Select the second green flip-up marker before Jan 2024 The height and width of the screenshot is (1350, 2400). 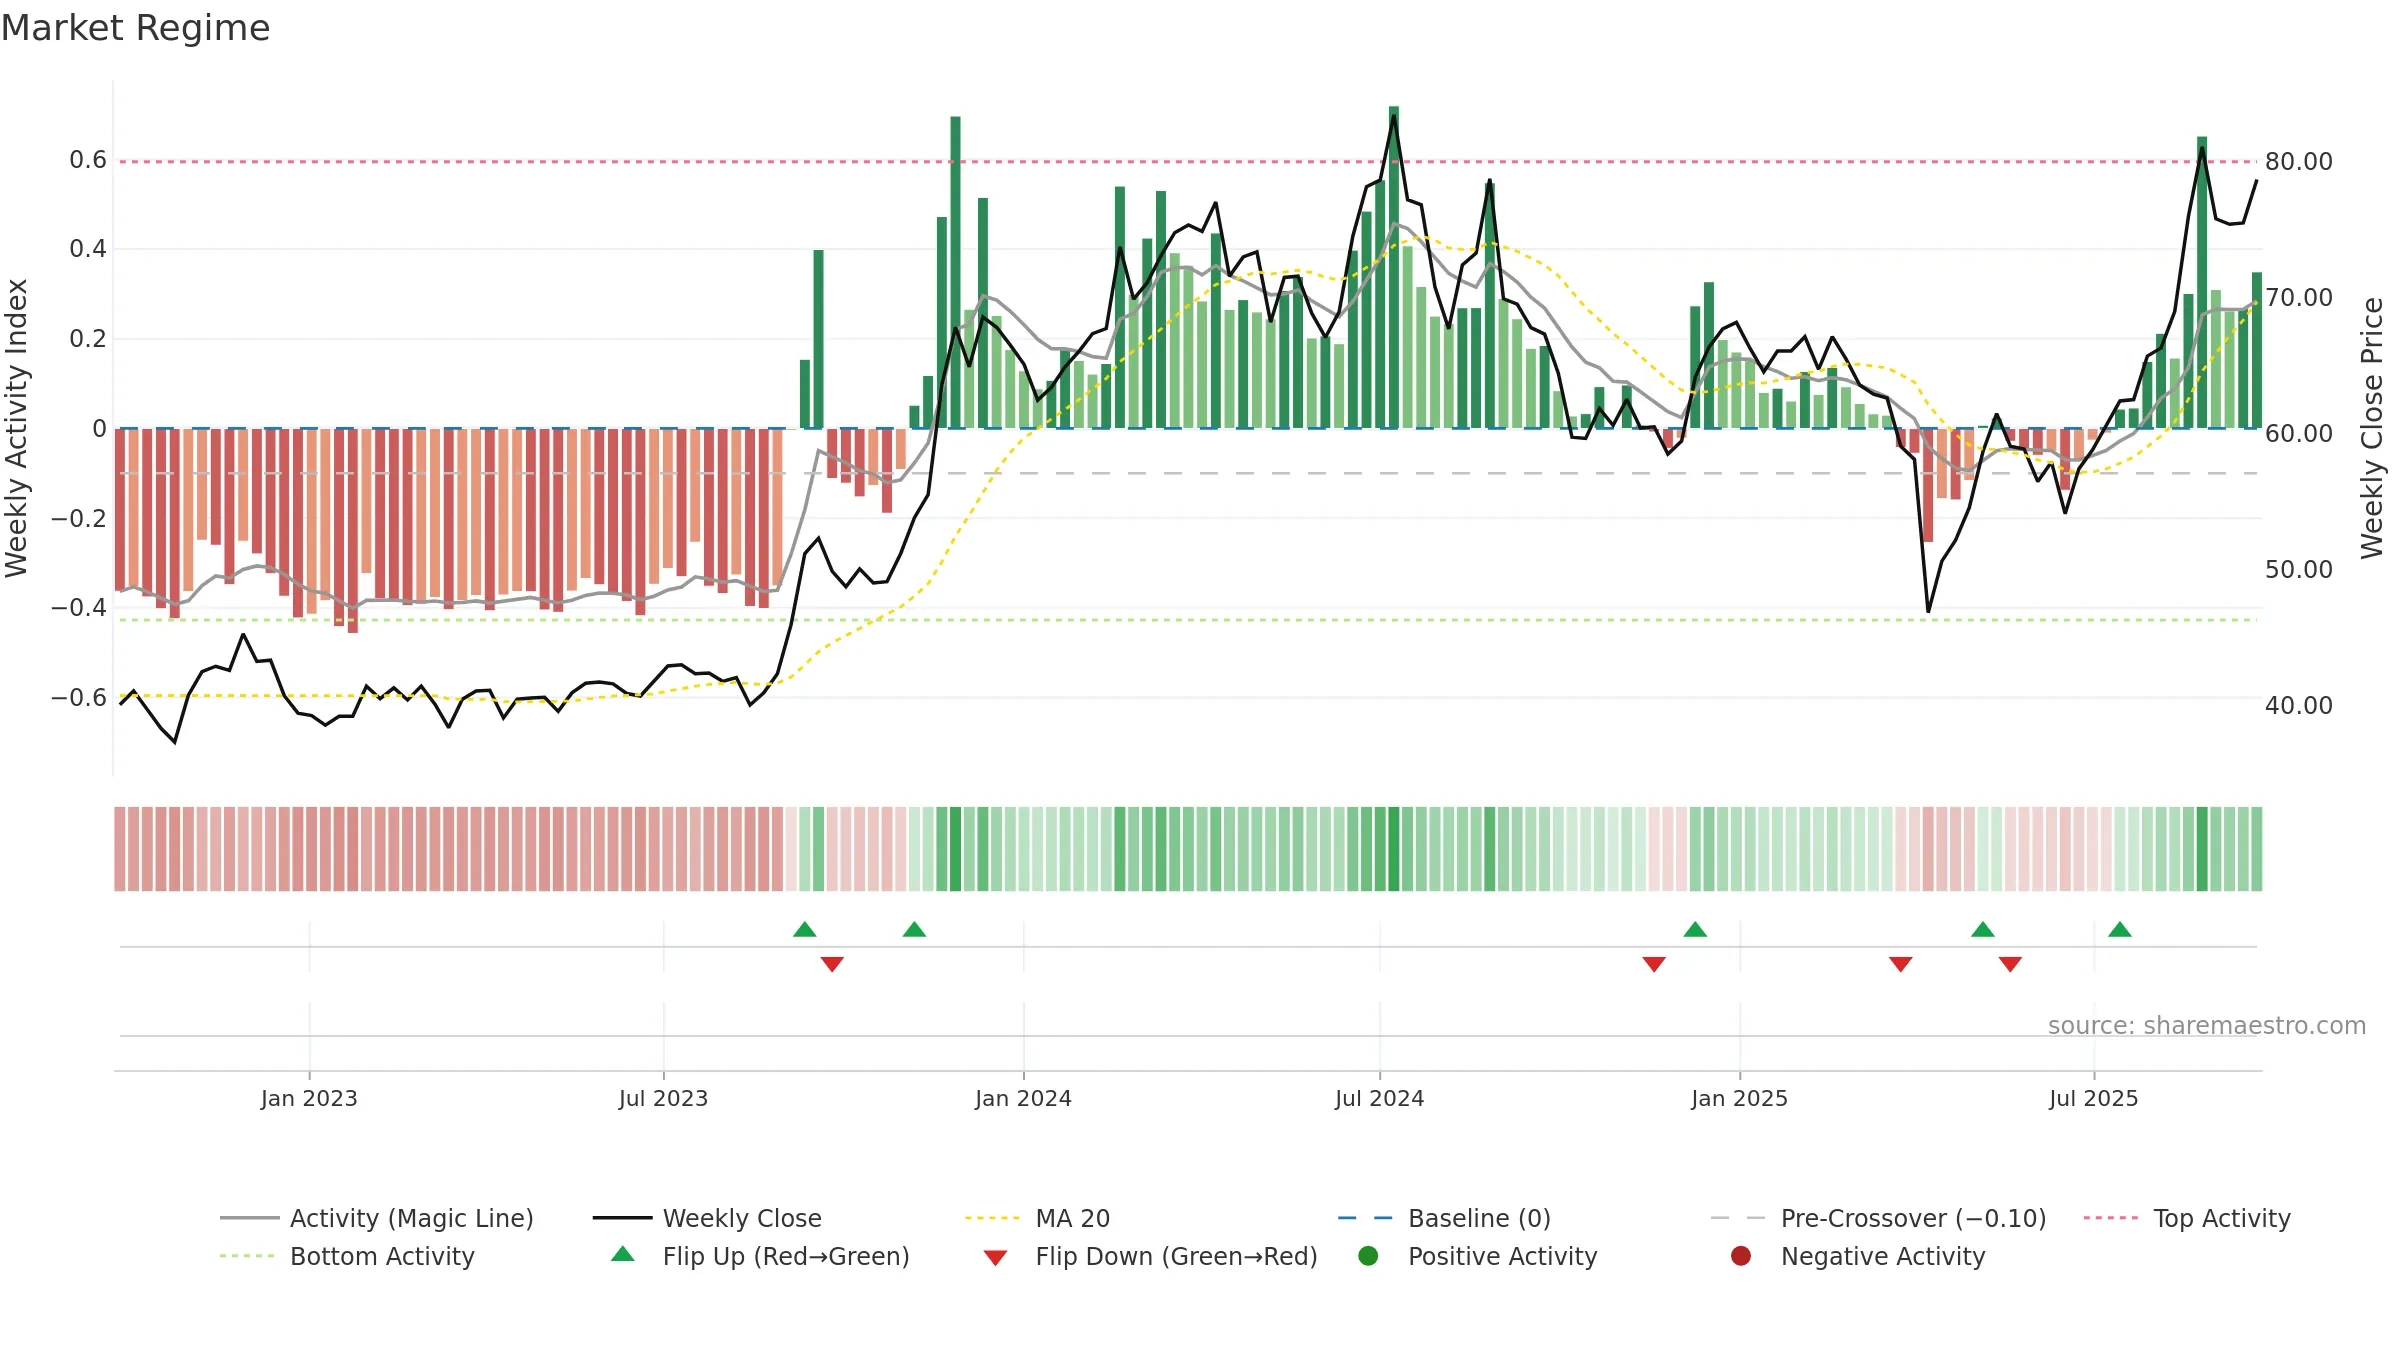pos(914,930)
